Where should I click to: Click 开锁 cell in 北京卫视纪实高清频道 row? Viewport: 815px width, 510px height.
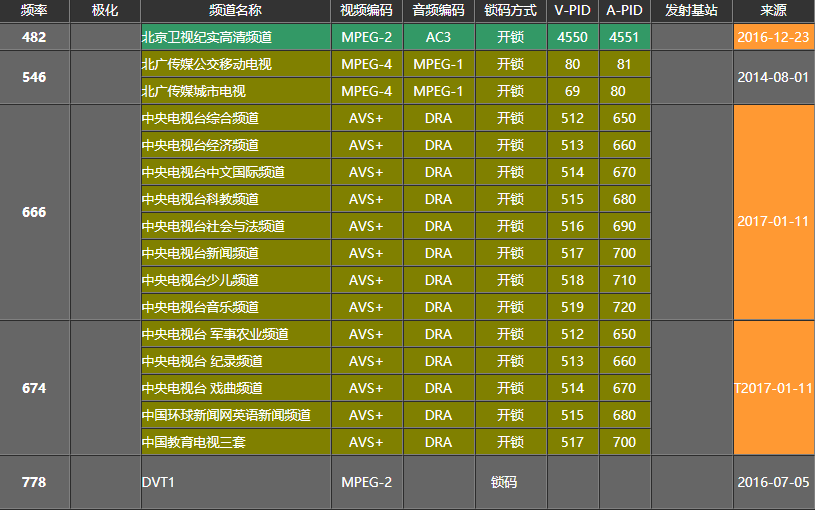click(x=510, y=37)
